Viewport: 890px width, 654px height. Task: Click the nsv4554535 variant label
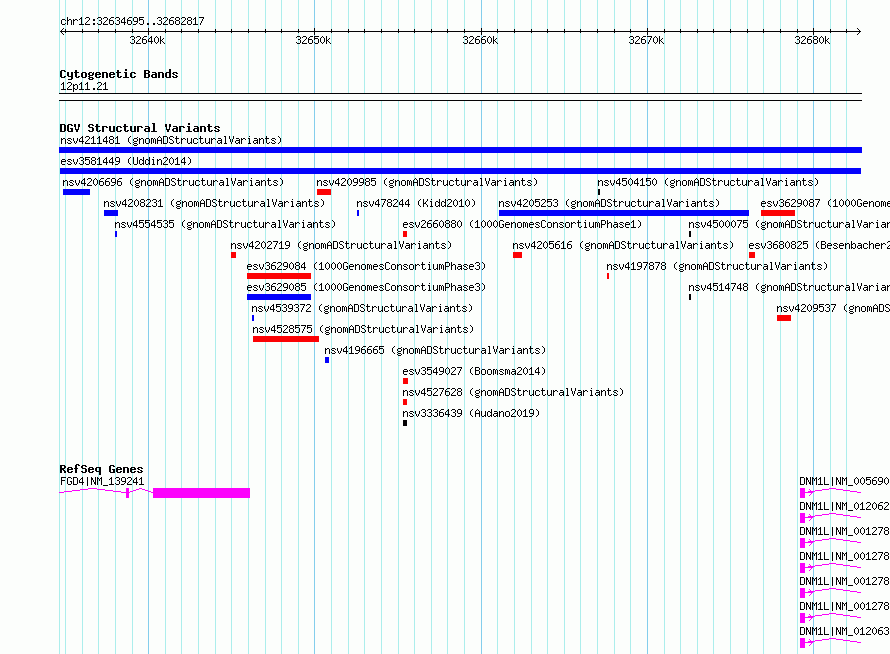click(x=225, y=224)
